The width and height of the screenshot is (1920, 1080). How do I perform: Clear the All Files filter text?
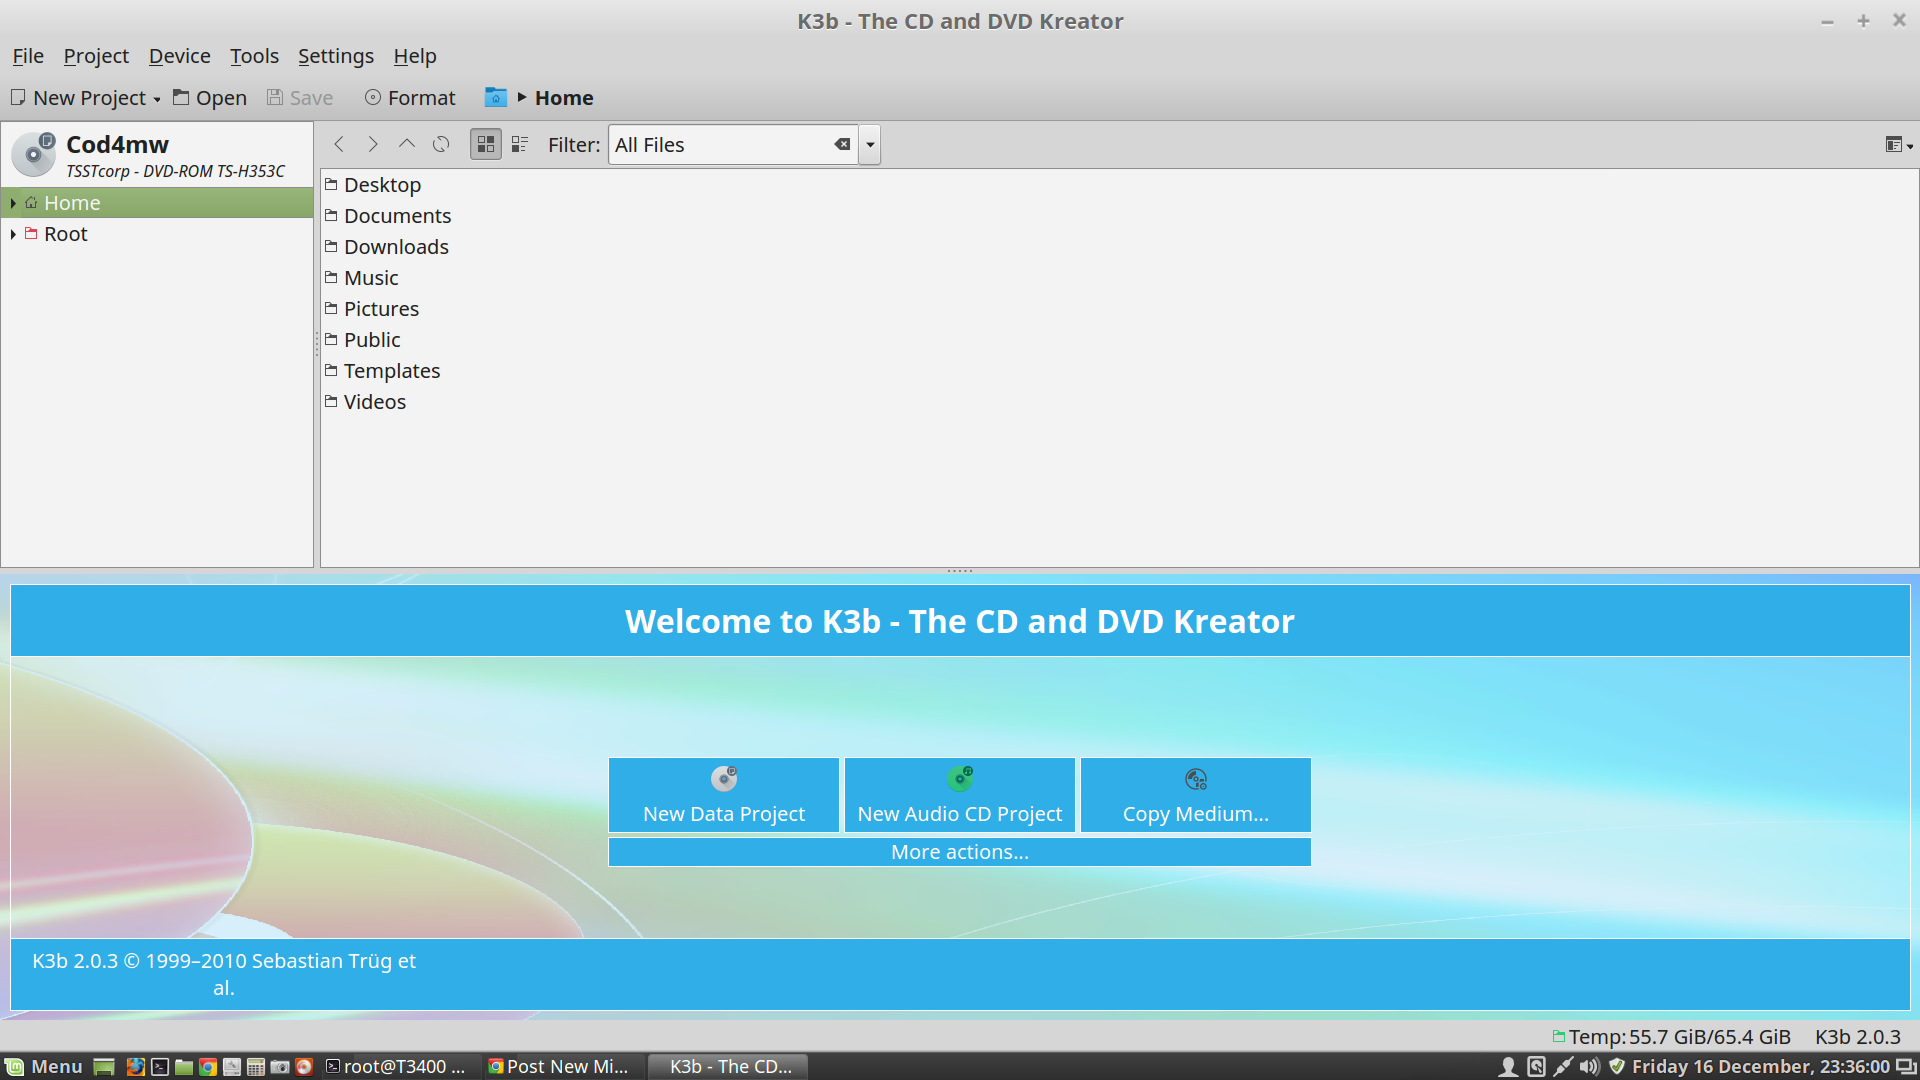click(842, 145)
